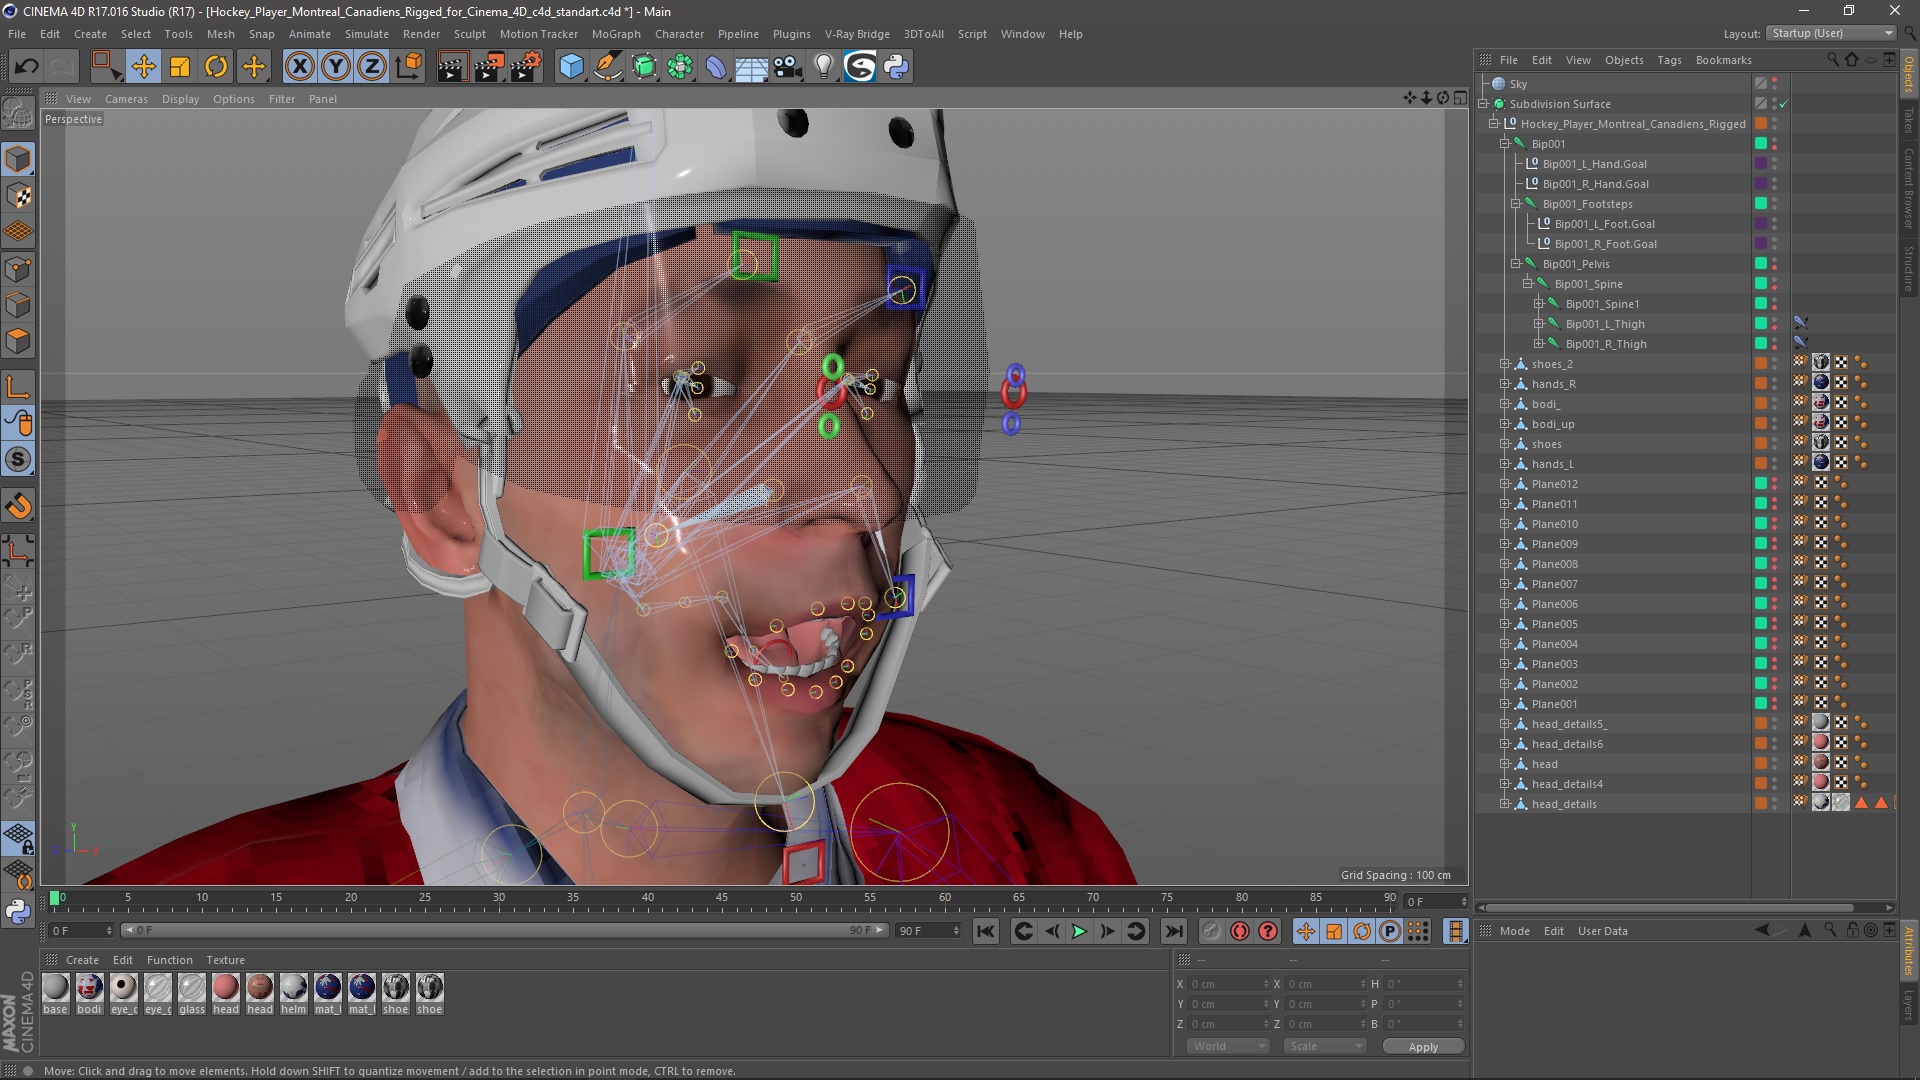Image resolution: width=1920 pixels, height=1080 pixels.
Task: Toggle visibility dots for bodi_up
Action: point(1775,424)
